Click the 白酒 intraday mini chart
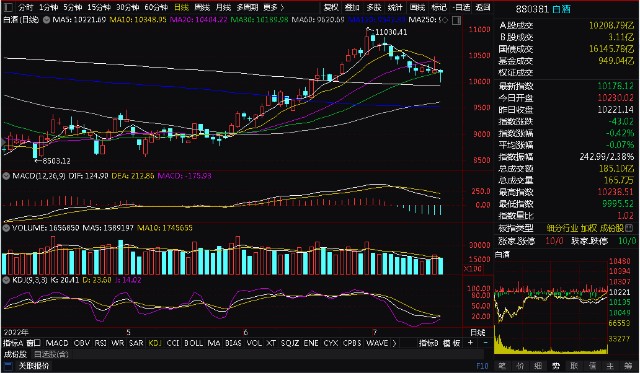640x373 pixels. pos(551,305)
